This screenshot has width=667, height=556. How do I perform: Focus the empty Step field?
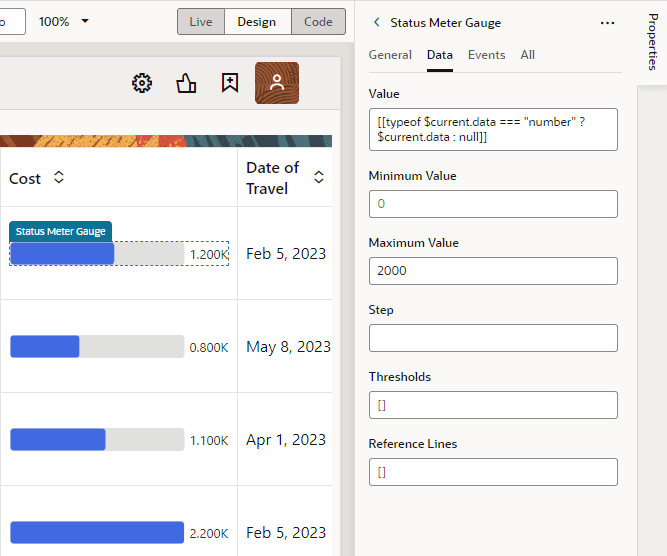(x=493, y=338)
